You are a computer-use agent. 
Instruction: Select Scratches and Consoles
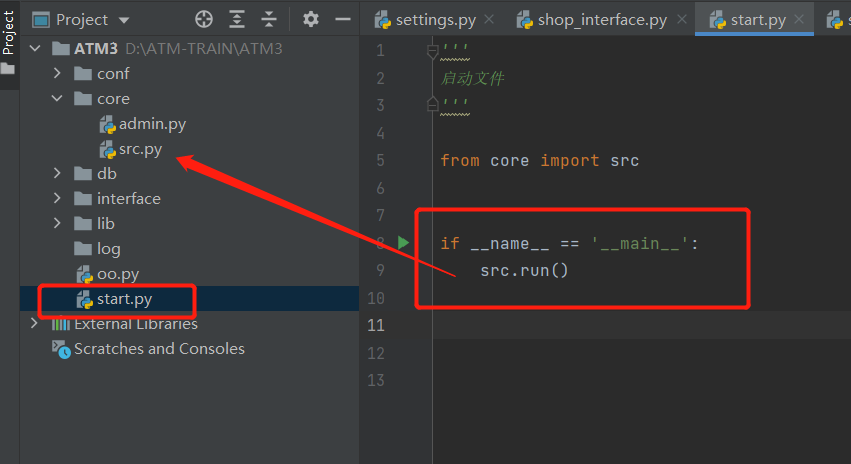click(149, 348)
